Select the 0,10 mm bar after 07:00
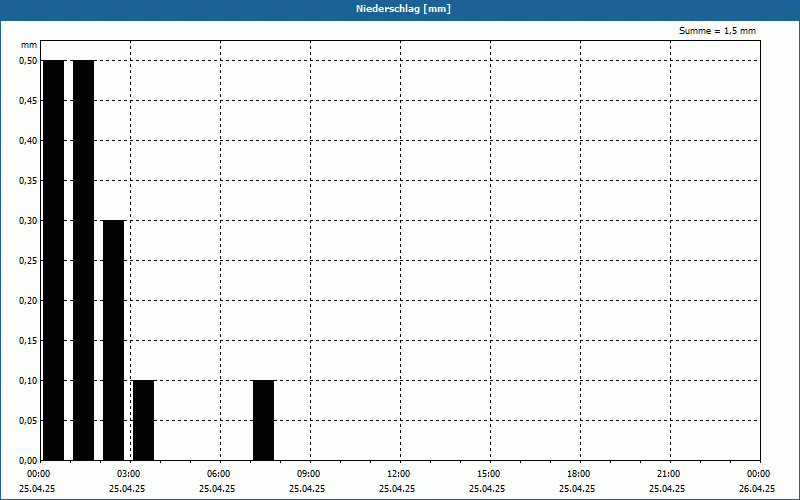Image resolution: width=800 pixels, height=500 pixels. (x=264, y=420)
